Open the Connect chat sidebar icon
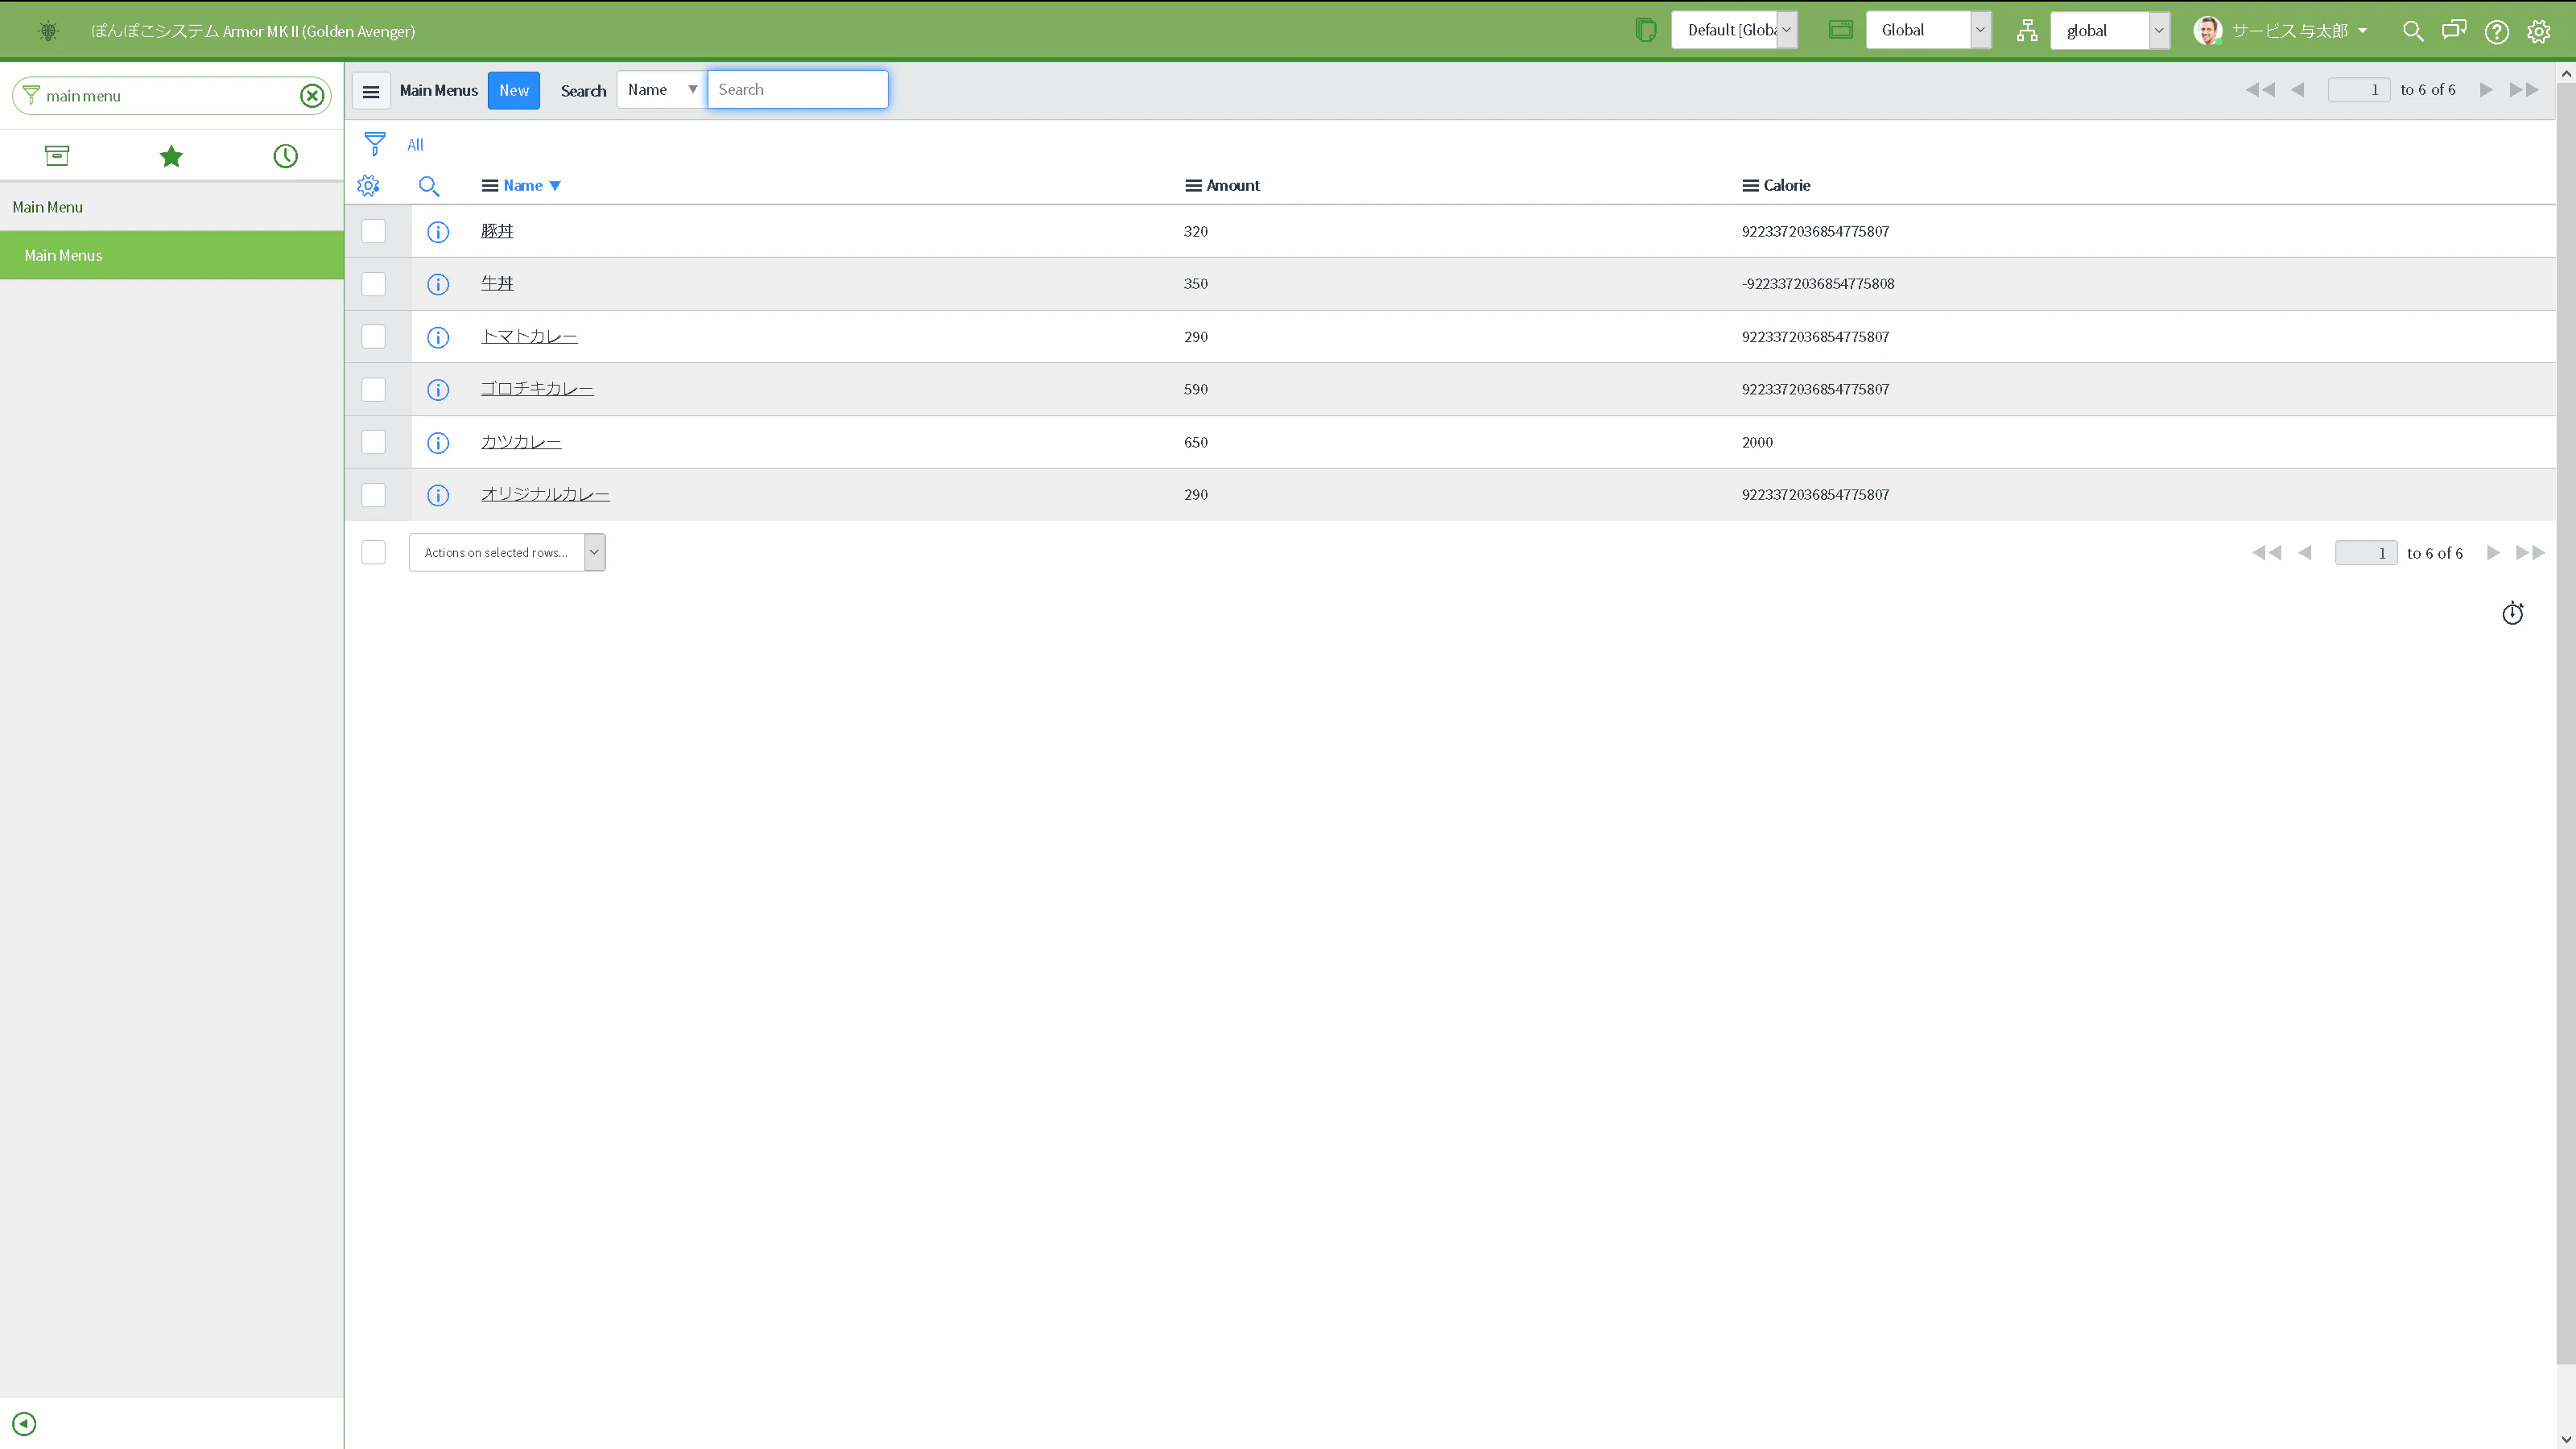 (x=2454, y=30)
